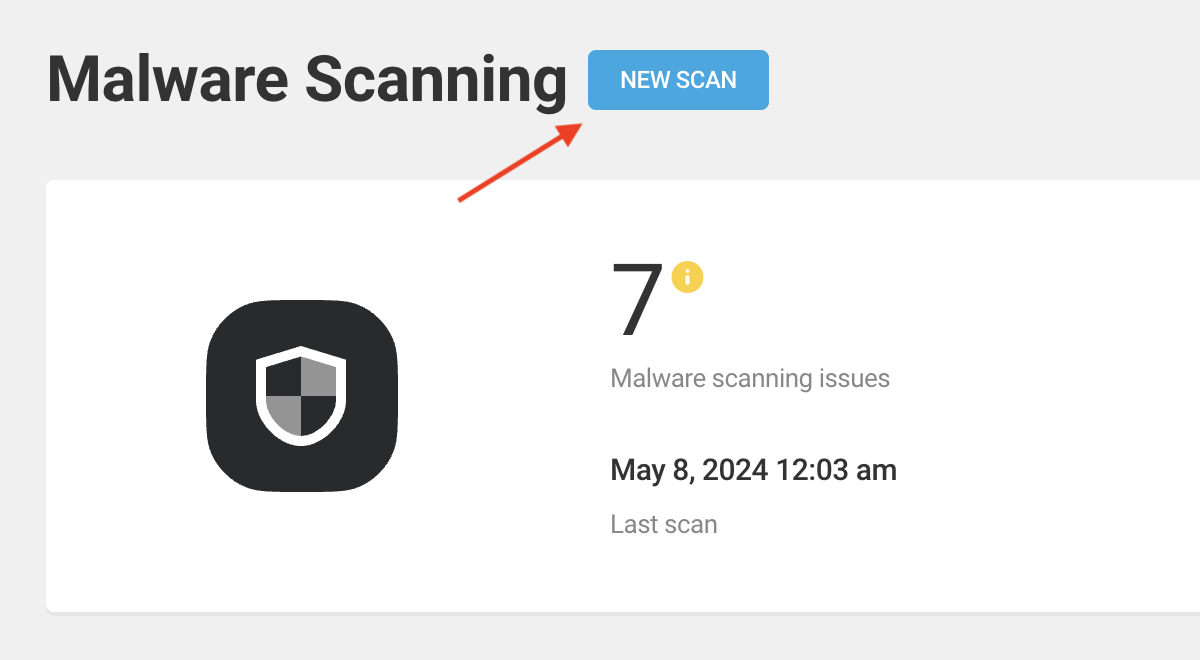Screen dimensions: 1200x660
Task: Select the Malware Scanning page heading
Action: point(305,80)
